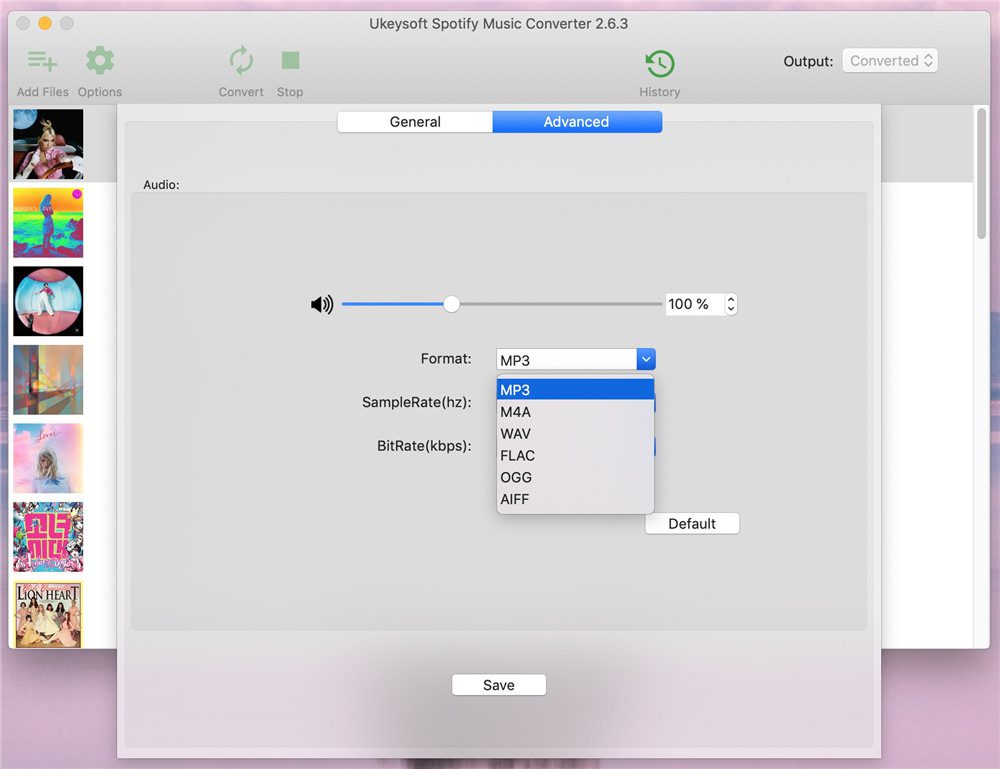Select the pink graffiti album thumbnail
Screen dimensions: 1000x769
click(48, 537)
